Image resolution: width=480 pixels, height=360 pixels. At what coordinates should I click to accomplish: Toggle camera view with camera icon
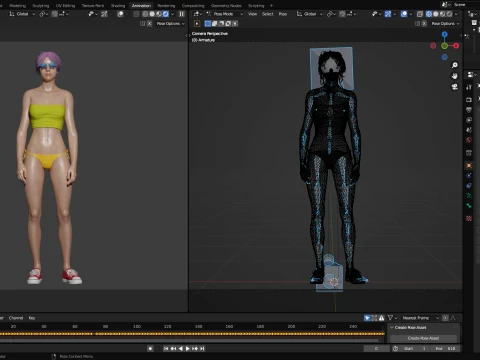point(455,87)
